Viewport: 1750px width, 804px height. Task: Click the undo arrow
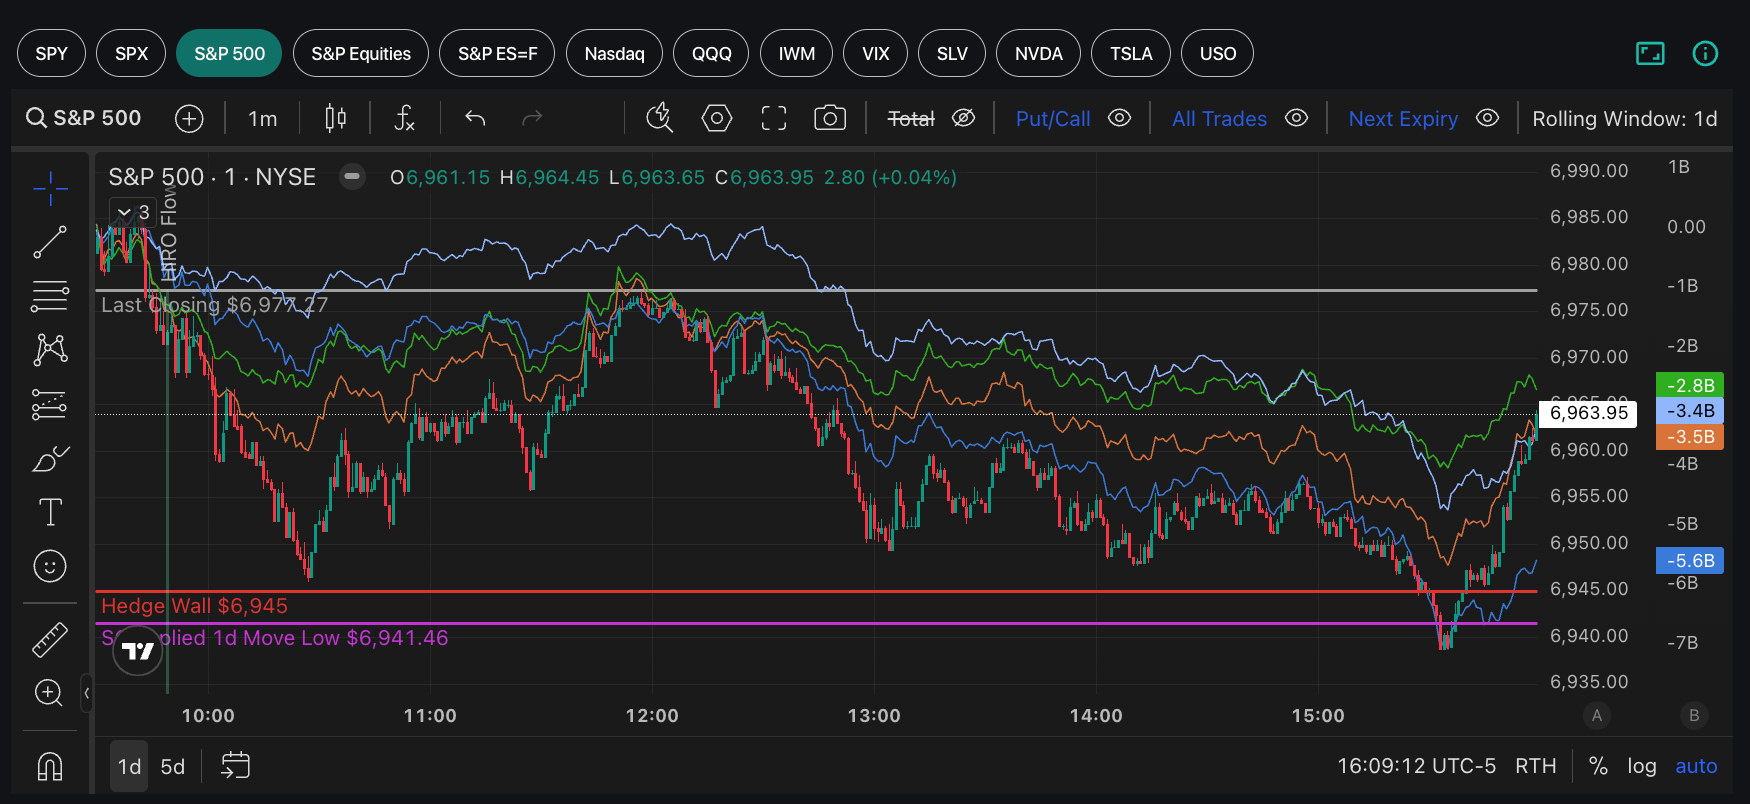coord(475,119)
